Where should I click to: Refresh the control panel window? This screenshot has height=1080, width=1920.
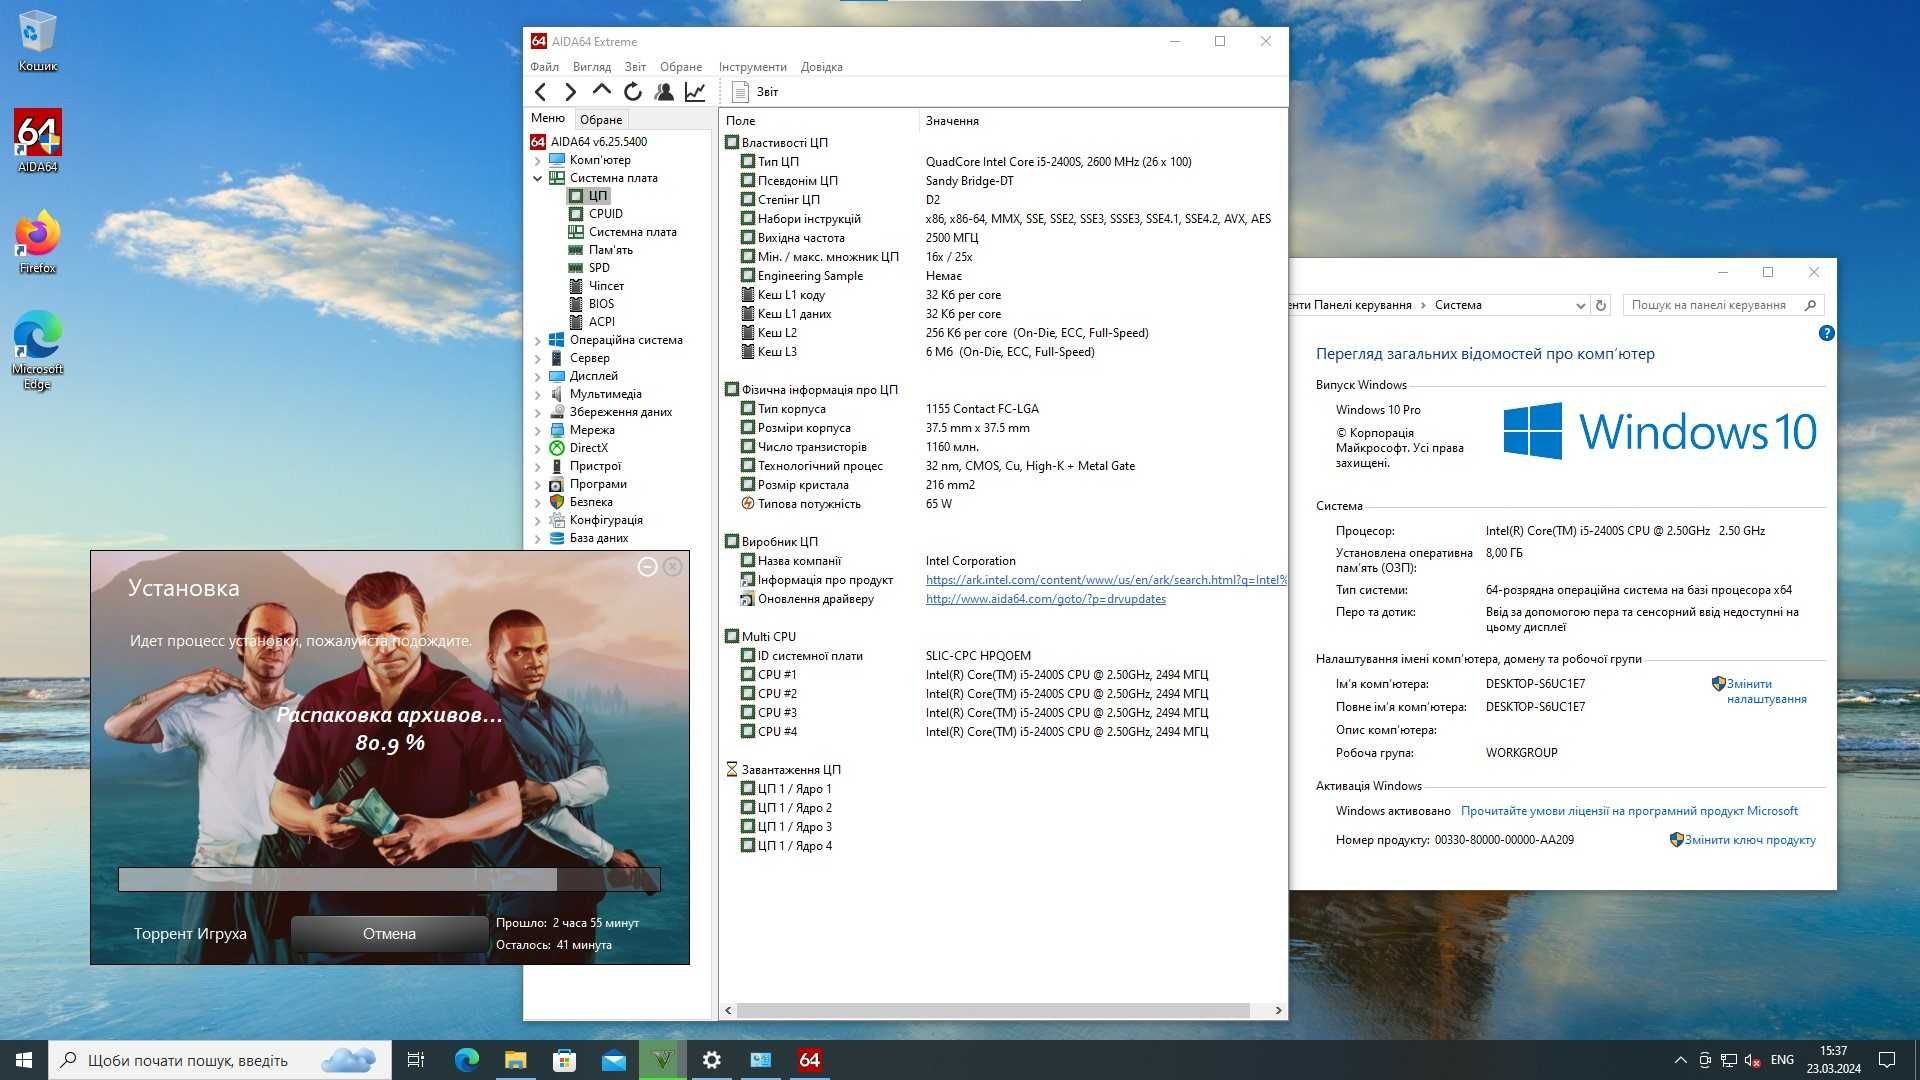(1601, 305)
